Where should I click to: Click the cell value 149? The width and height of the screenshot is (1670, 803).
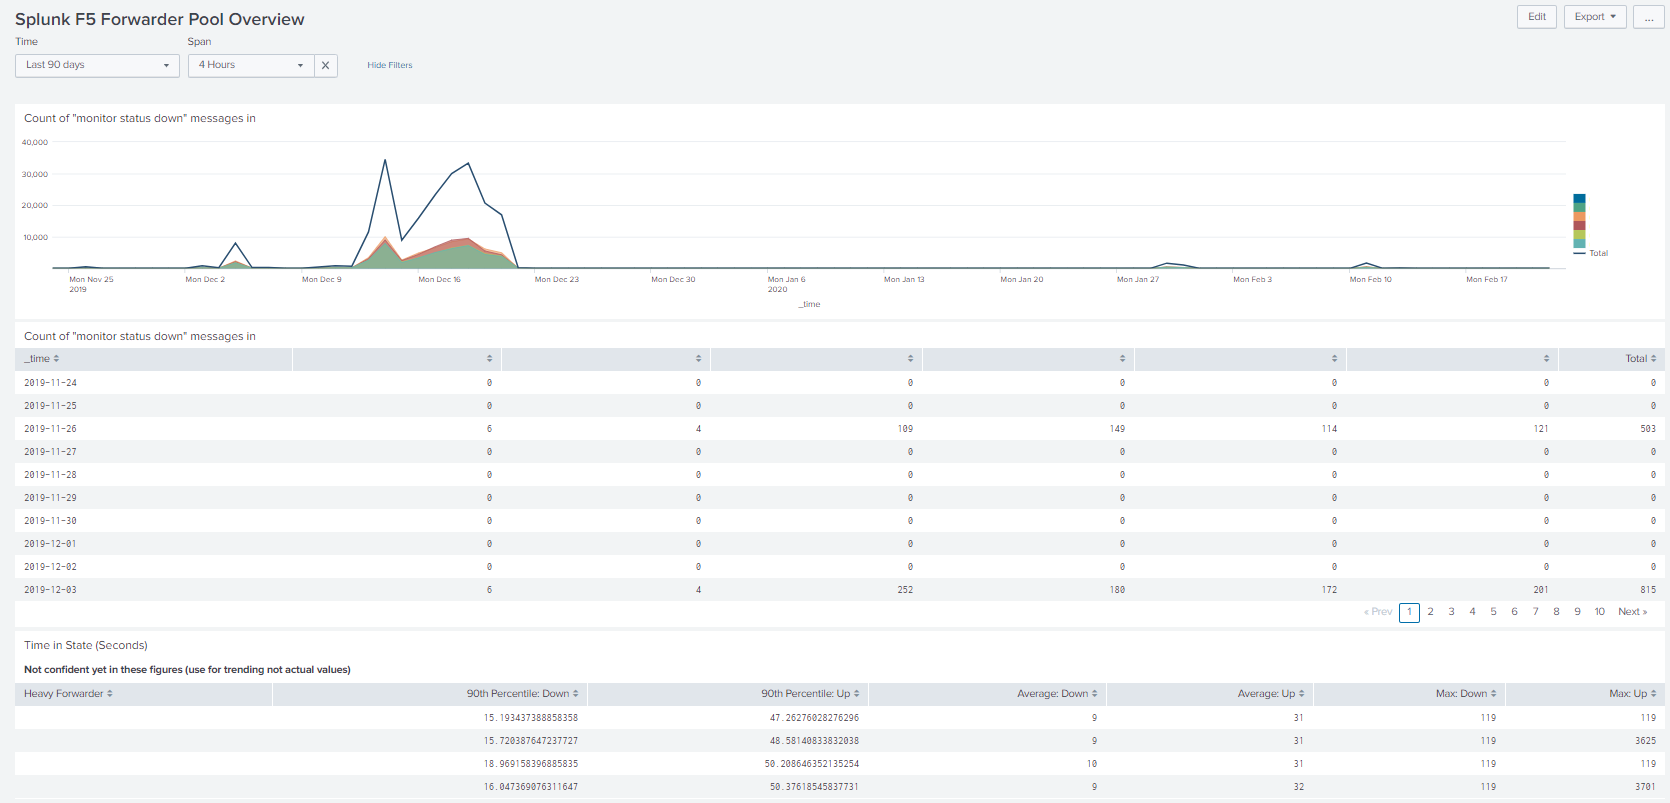point(1117,429)
